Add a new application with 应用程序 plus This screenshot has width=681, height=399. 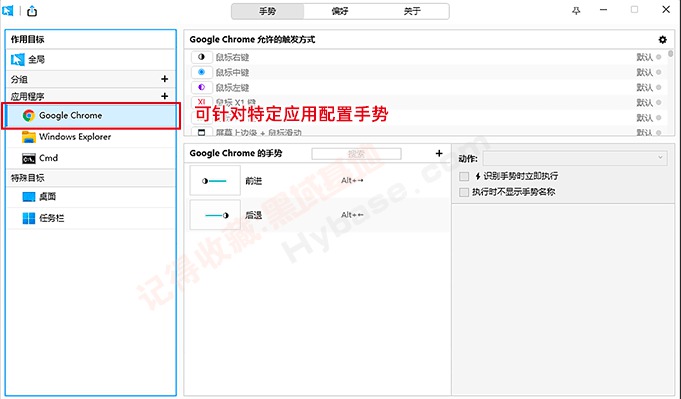165,96
